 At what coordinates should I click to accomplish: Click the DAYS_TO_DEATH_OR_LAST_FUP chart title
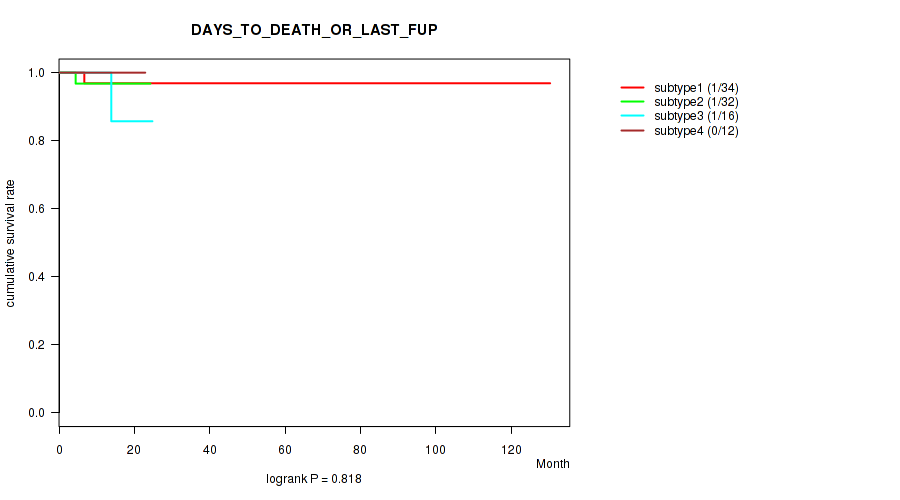click(x=314, y=30)
